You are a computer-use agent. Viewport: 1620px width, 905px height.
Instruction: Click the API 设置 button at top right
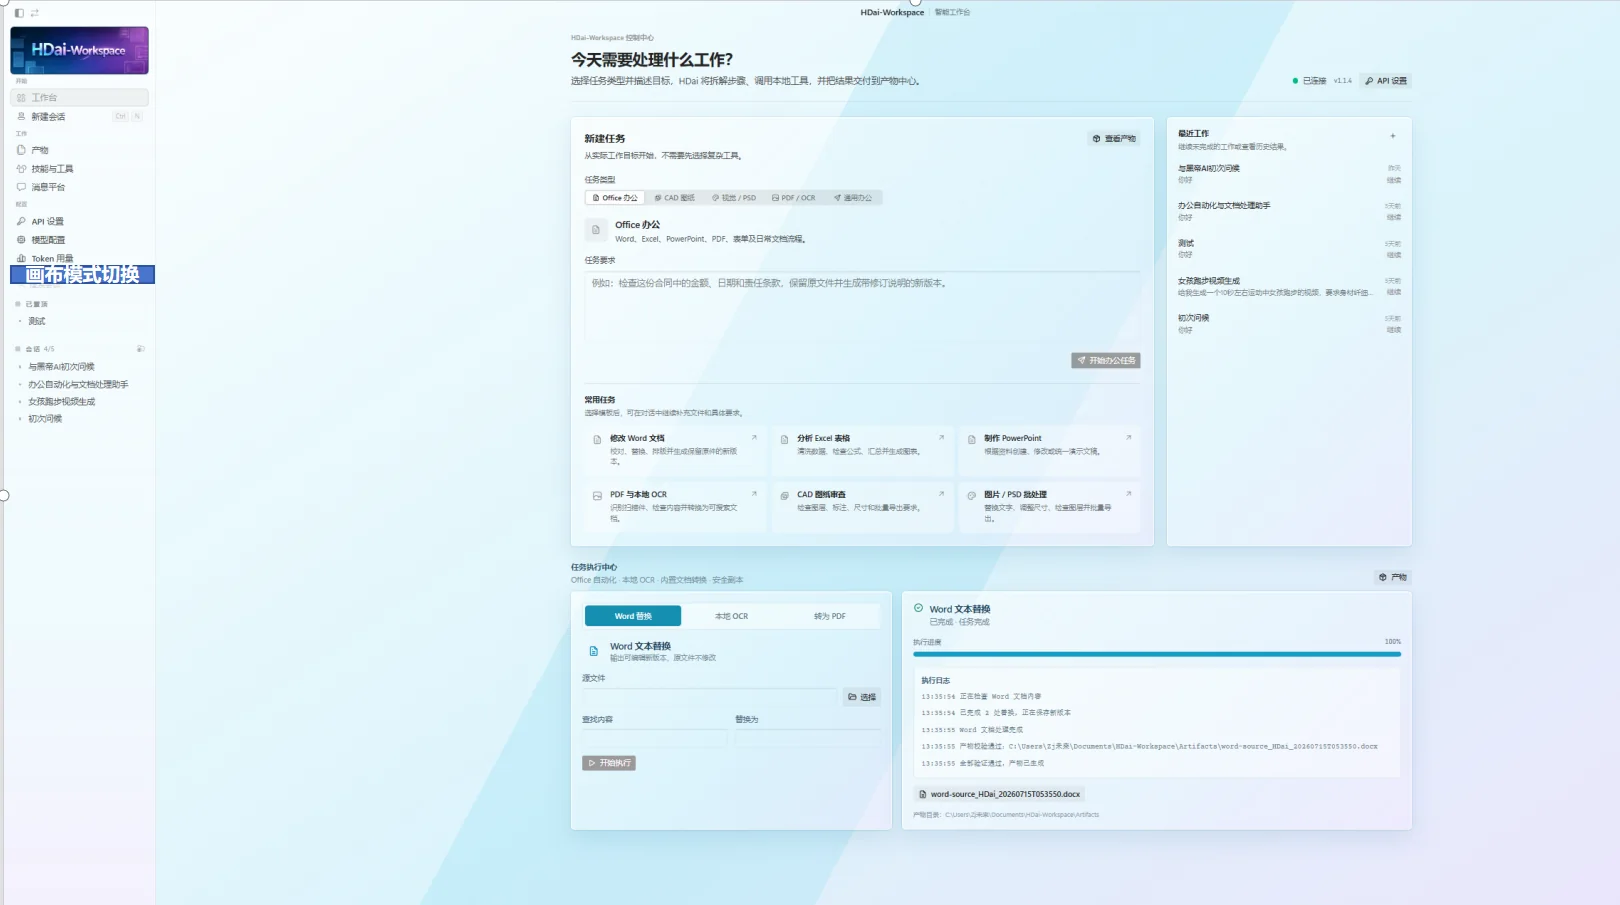click(x=1386, y=81)
